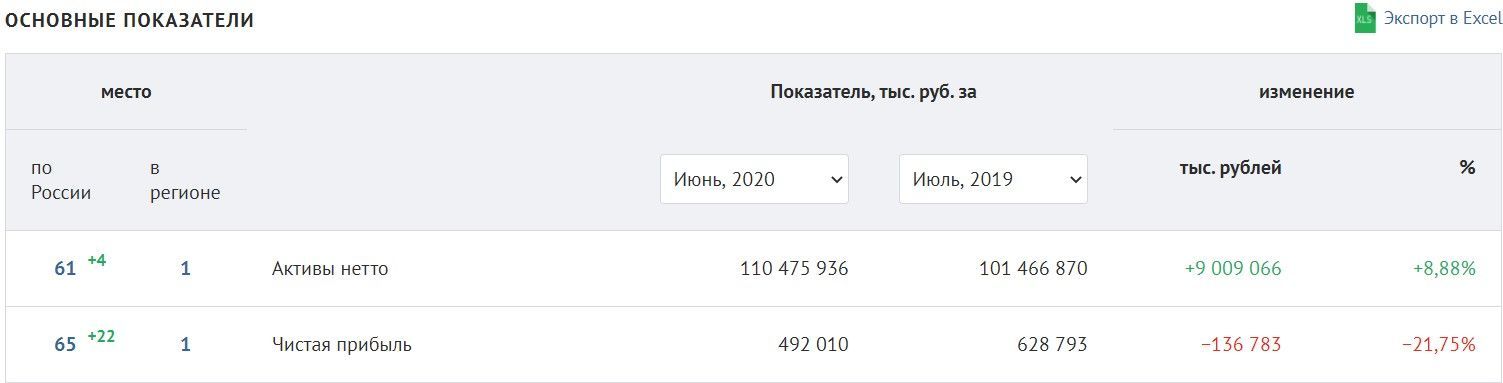This screenshot has height=383, width=1503.
Task: Click the −21,75% change value
Action: click(1439, 345)
